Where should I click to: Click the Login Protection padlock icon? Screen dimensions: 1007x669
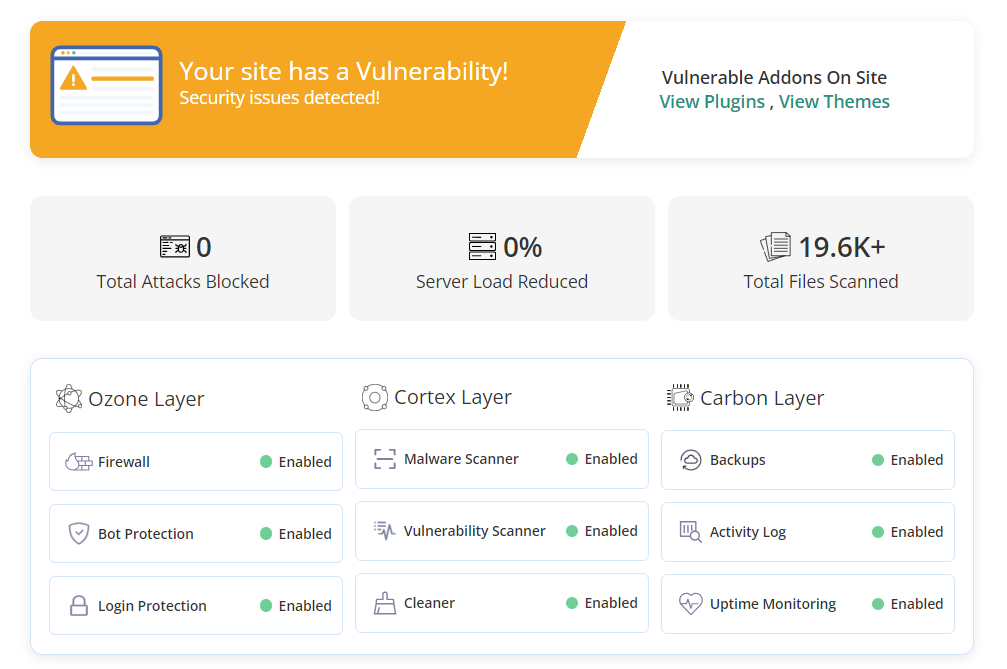pos(79,605)
